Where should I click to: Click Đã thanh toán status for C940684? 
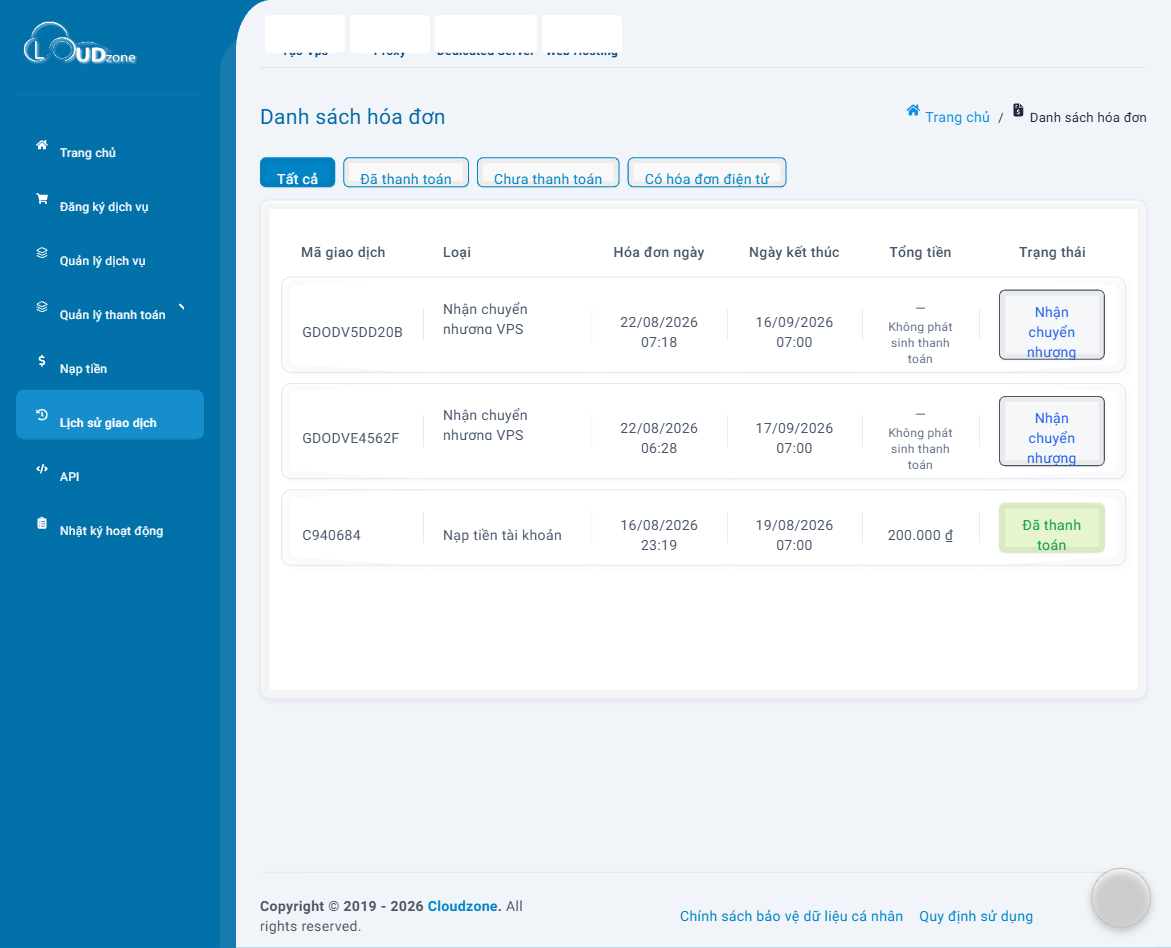(1052, 528)
